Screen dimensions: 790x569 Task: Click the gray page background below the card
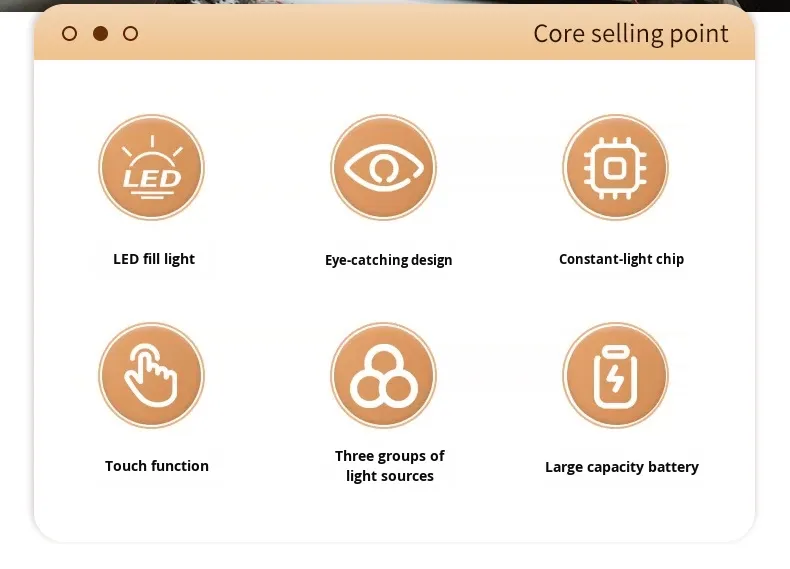(395, 557)
